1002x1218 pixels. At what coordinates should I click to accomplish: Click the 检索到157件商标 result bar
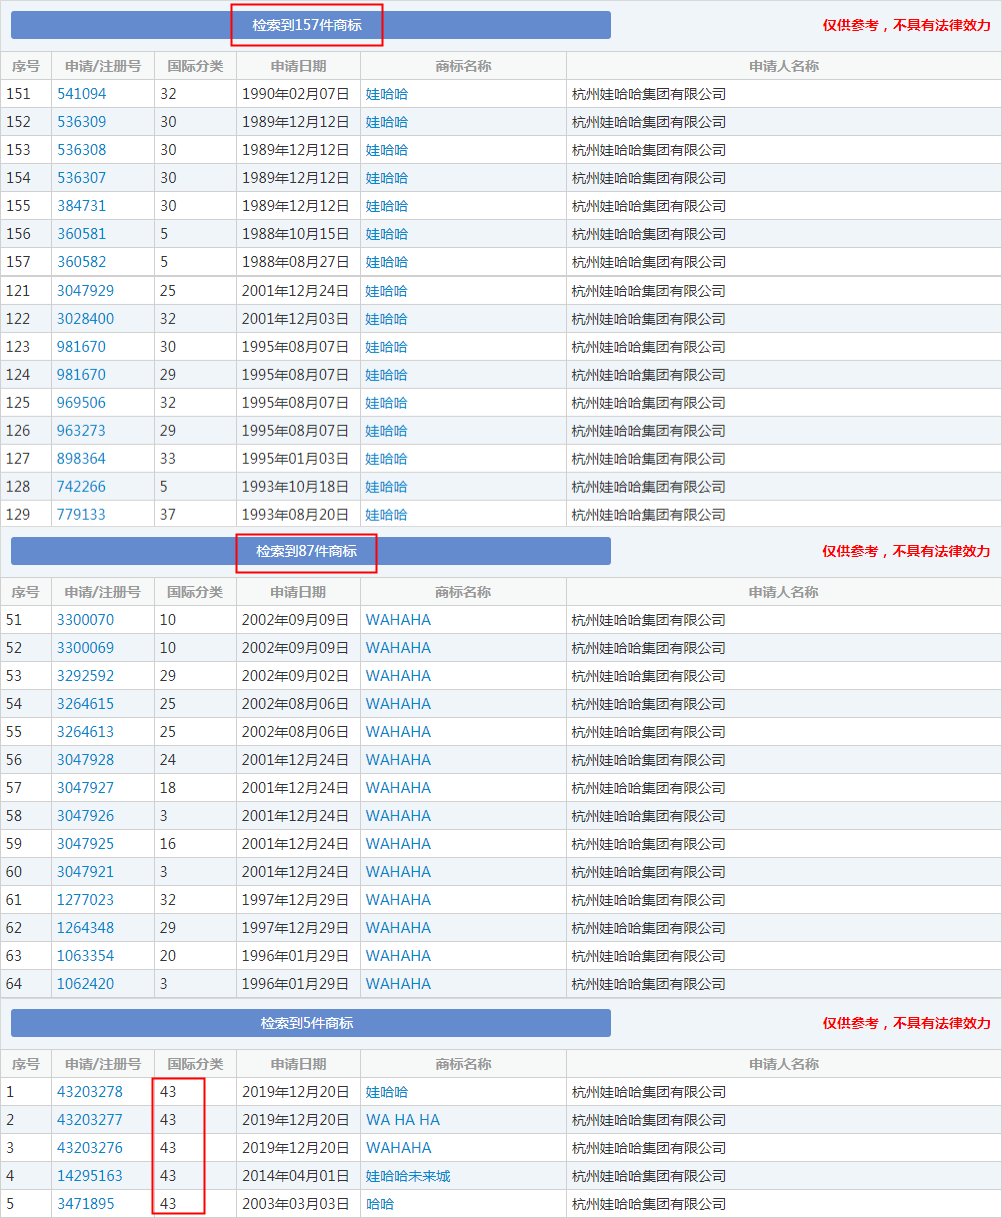click(x=310, y=25)
